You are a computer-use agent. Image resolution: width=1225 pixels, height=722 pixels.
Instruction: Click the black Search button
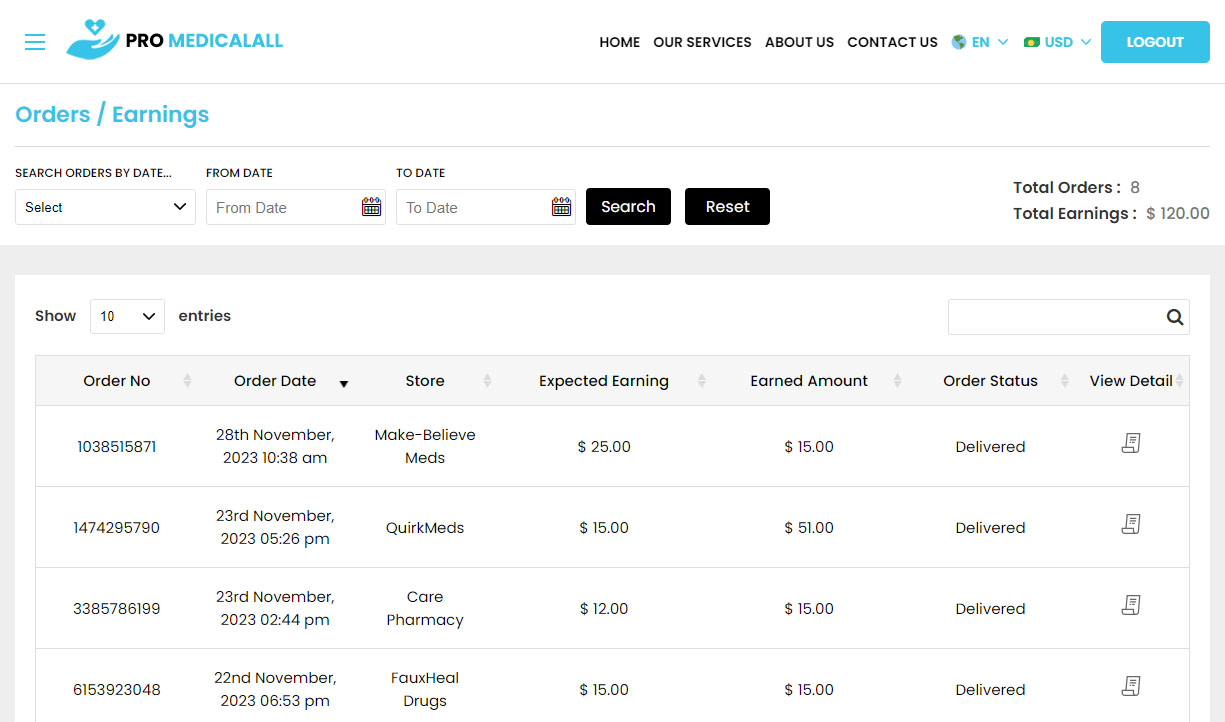(x=628, y=207)
